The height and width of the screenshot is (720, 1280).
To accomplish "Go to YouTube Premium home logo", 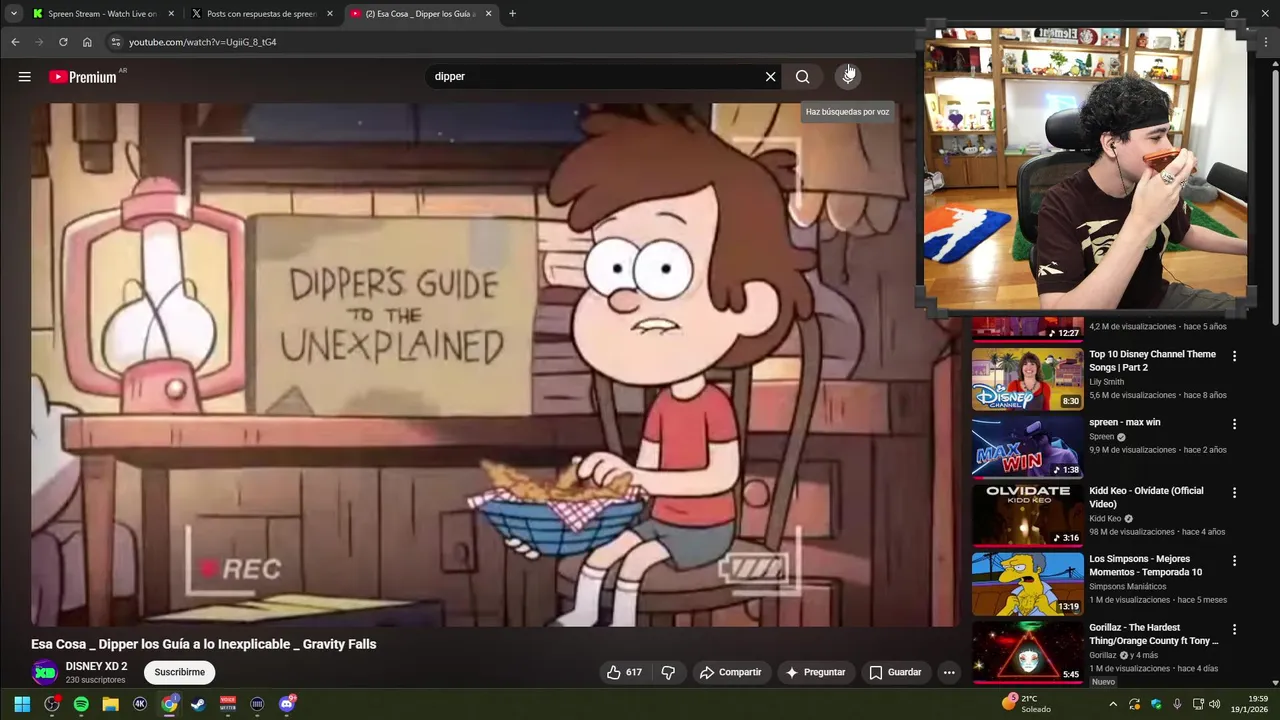I will pos(83,77).
